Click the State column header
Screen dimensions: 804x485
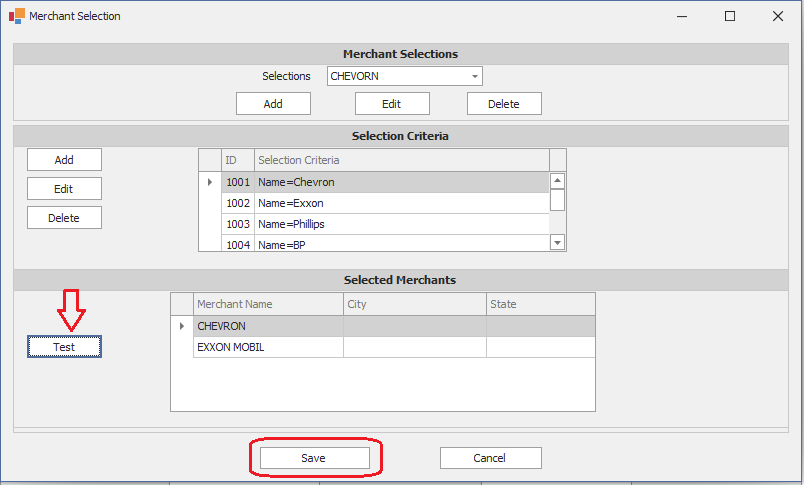pyautogui.click(x=540, y=304)
